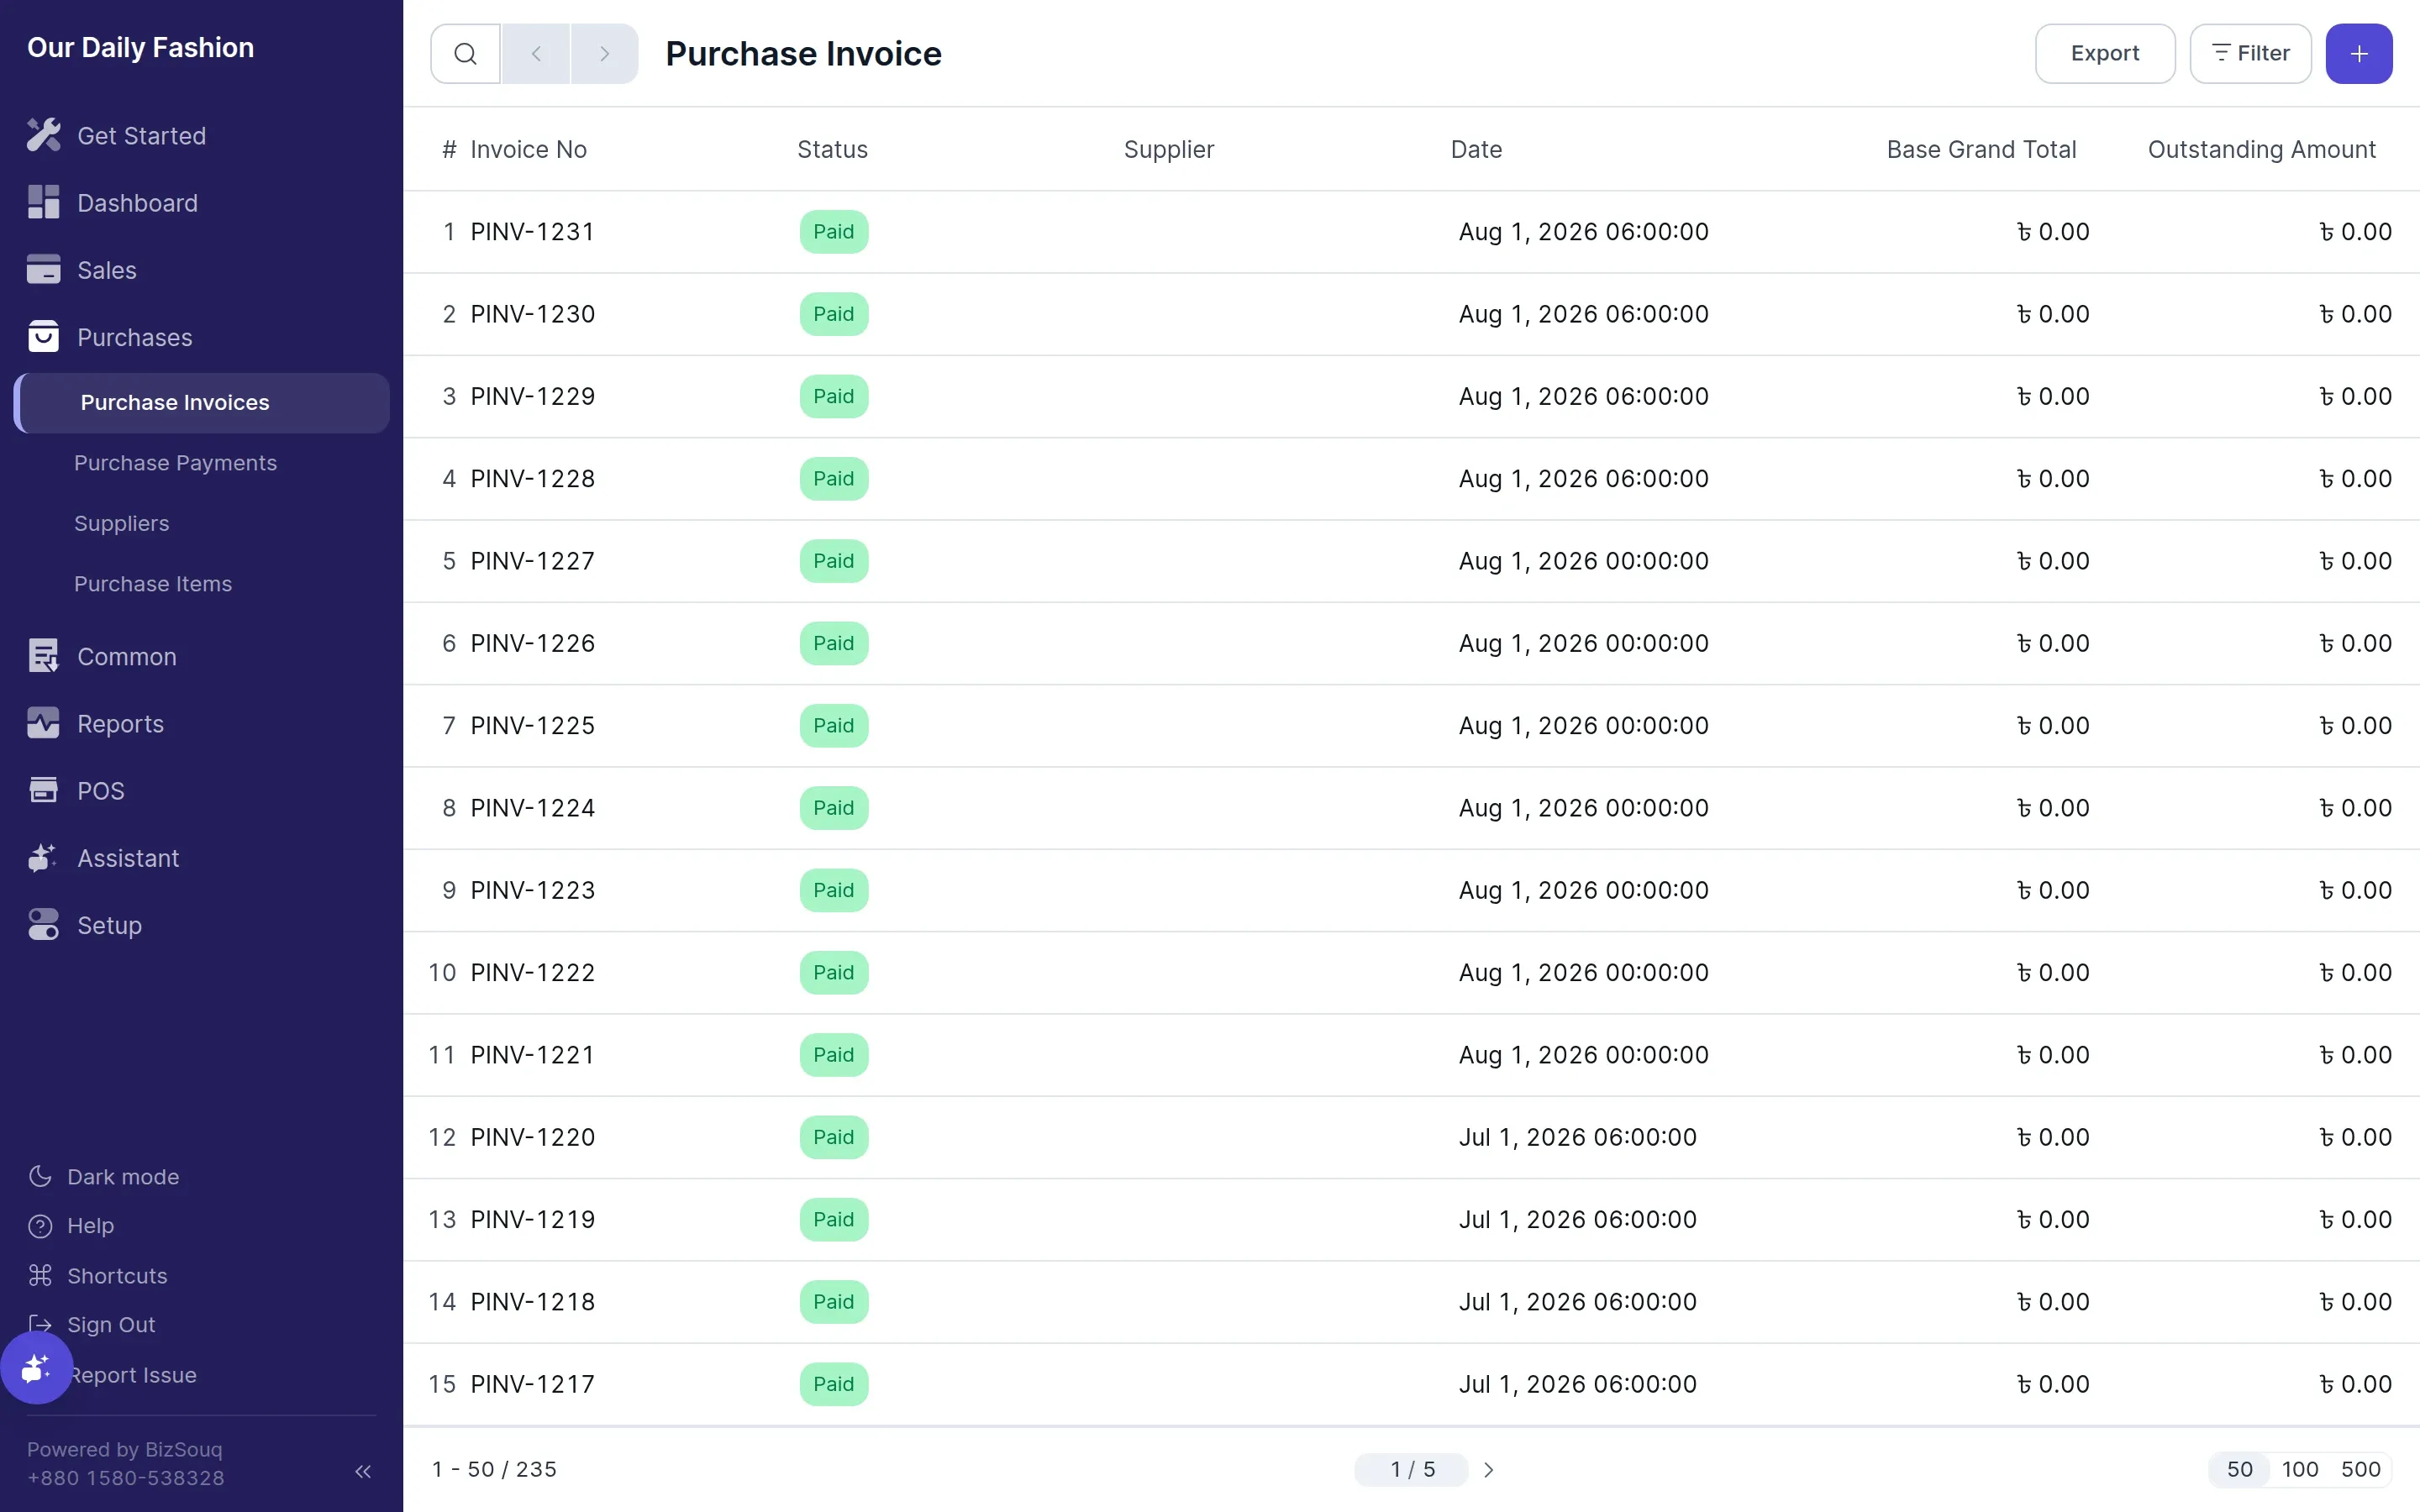Select Purchase Invoices sidebar item
Screen dimensions: 2420x1512
[203, 403]
